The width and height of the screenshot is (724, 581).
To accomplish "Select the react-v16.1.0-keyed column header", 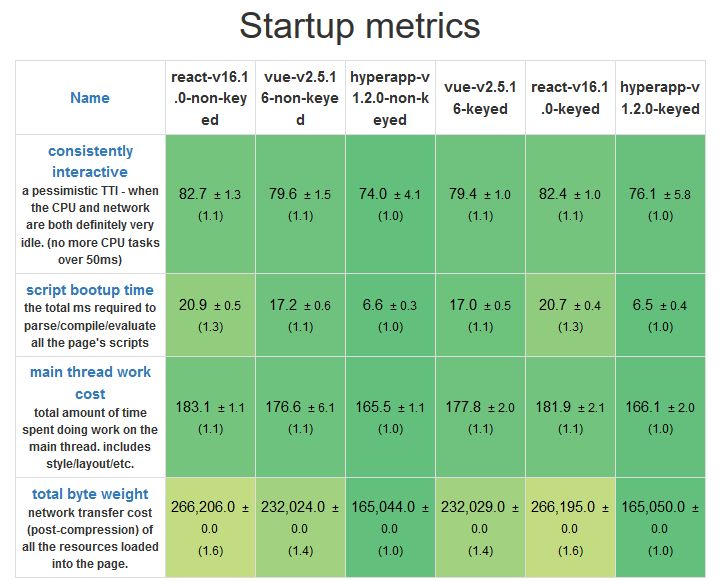I will coord(570,98).
